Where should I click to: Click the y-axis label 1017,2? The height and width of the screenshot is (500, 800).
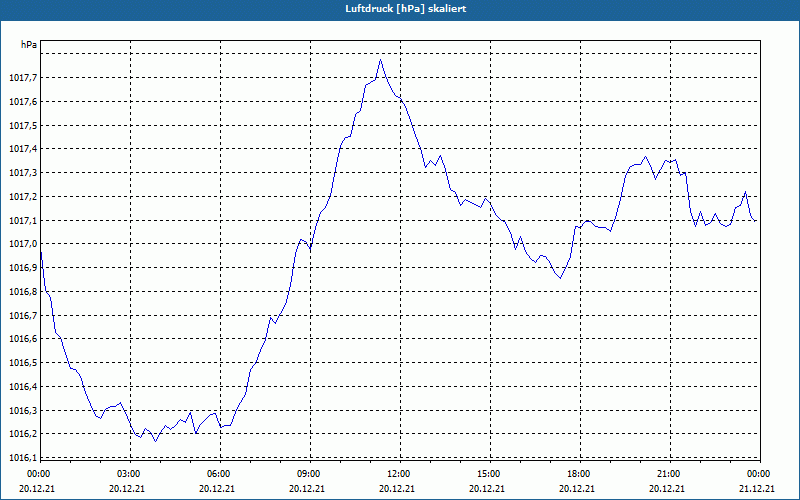pos(23,197)
